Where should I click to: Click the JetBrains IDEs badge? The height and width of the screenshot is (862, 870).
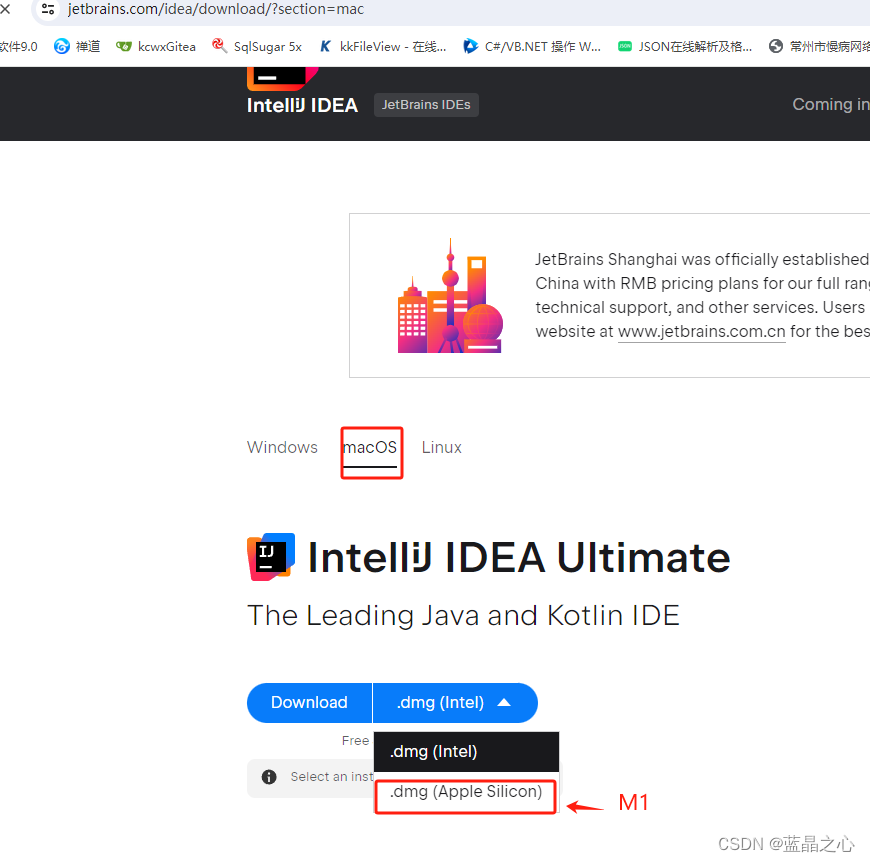426,105
